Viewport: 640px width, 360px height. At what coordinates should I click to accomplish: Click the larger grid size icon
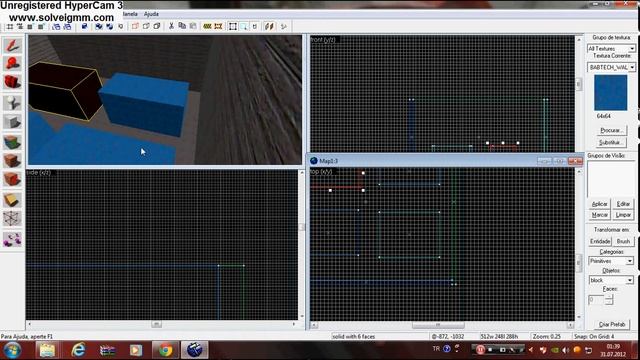coord(41,27)
